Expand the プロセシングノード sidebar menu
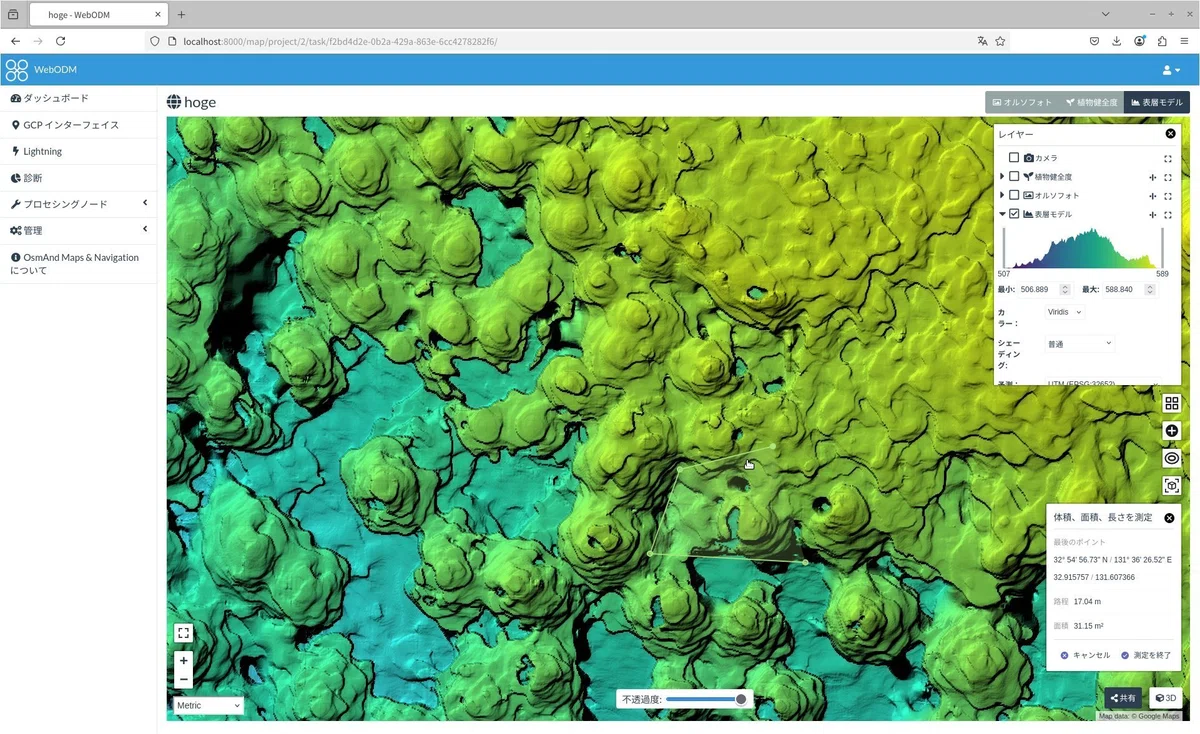Viewport: 1200px width, 734px height. click(78, 204)
